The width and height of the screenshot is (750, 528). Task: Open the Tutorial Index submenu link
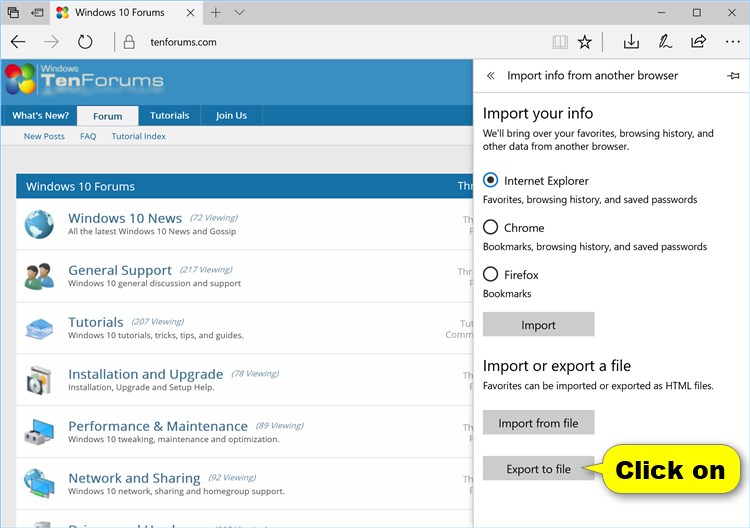tap(139, 136)
